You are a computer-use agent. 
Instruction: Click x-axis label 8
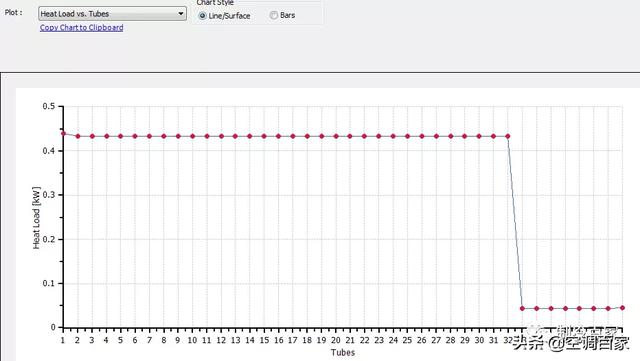click(x=164, y=340)
